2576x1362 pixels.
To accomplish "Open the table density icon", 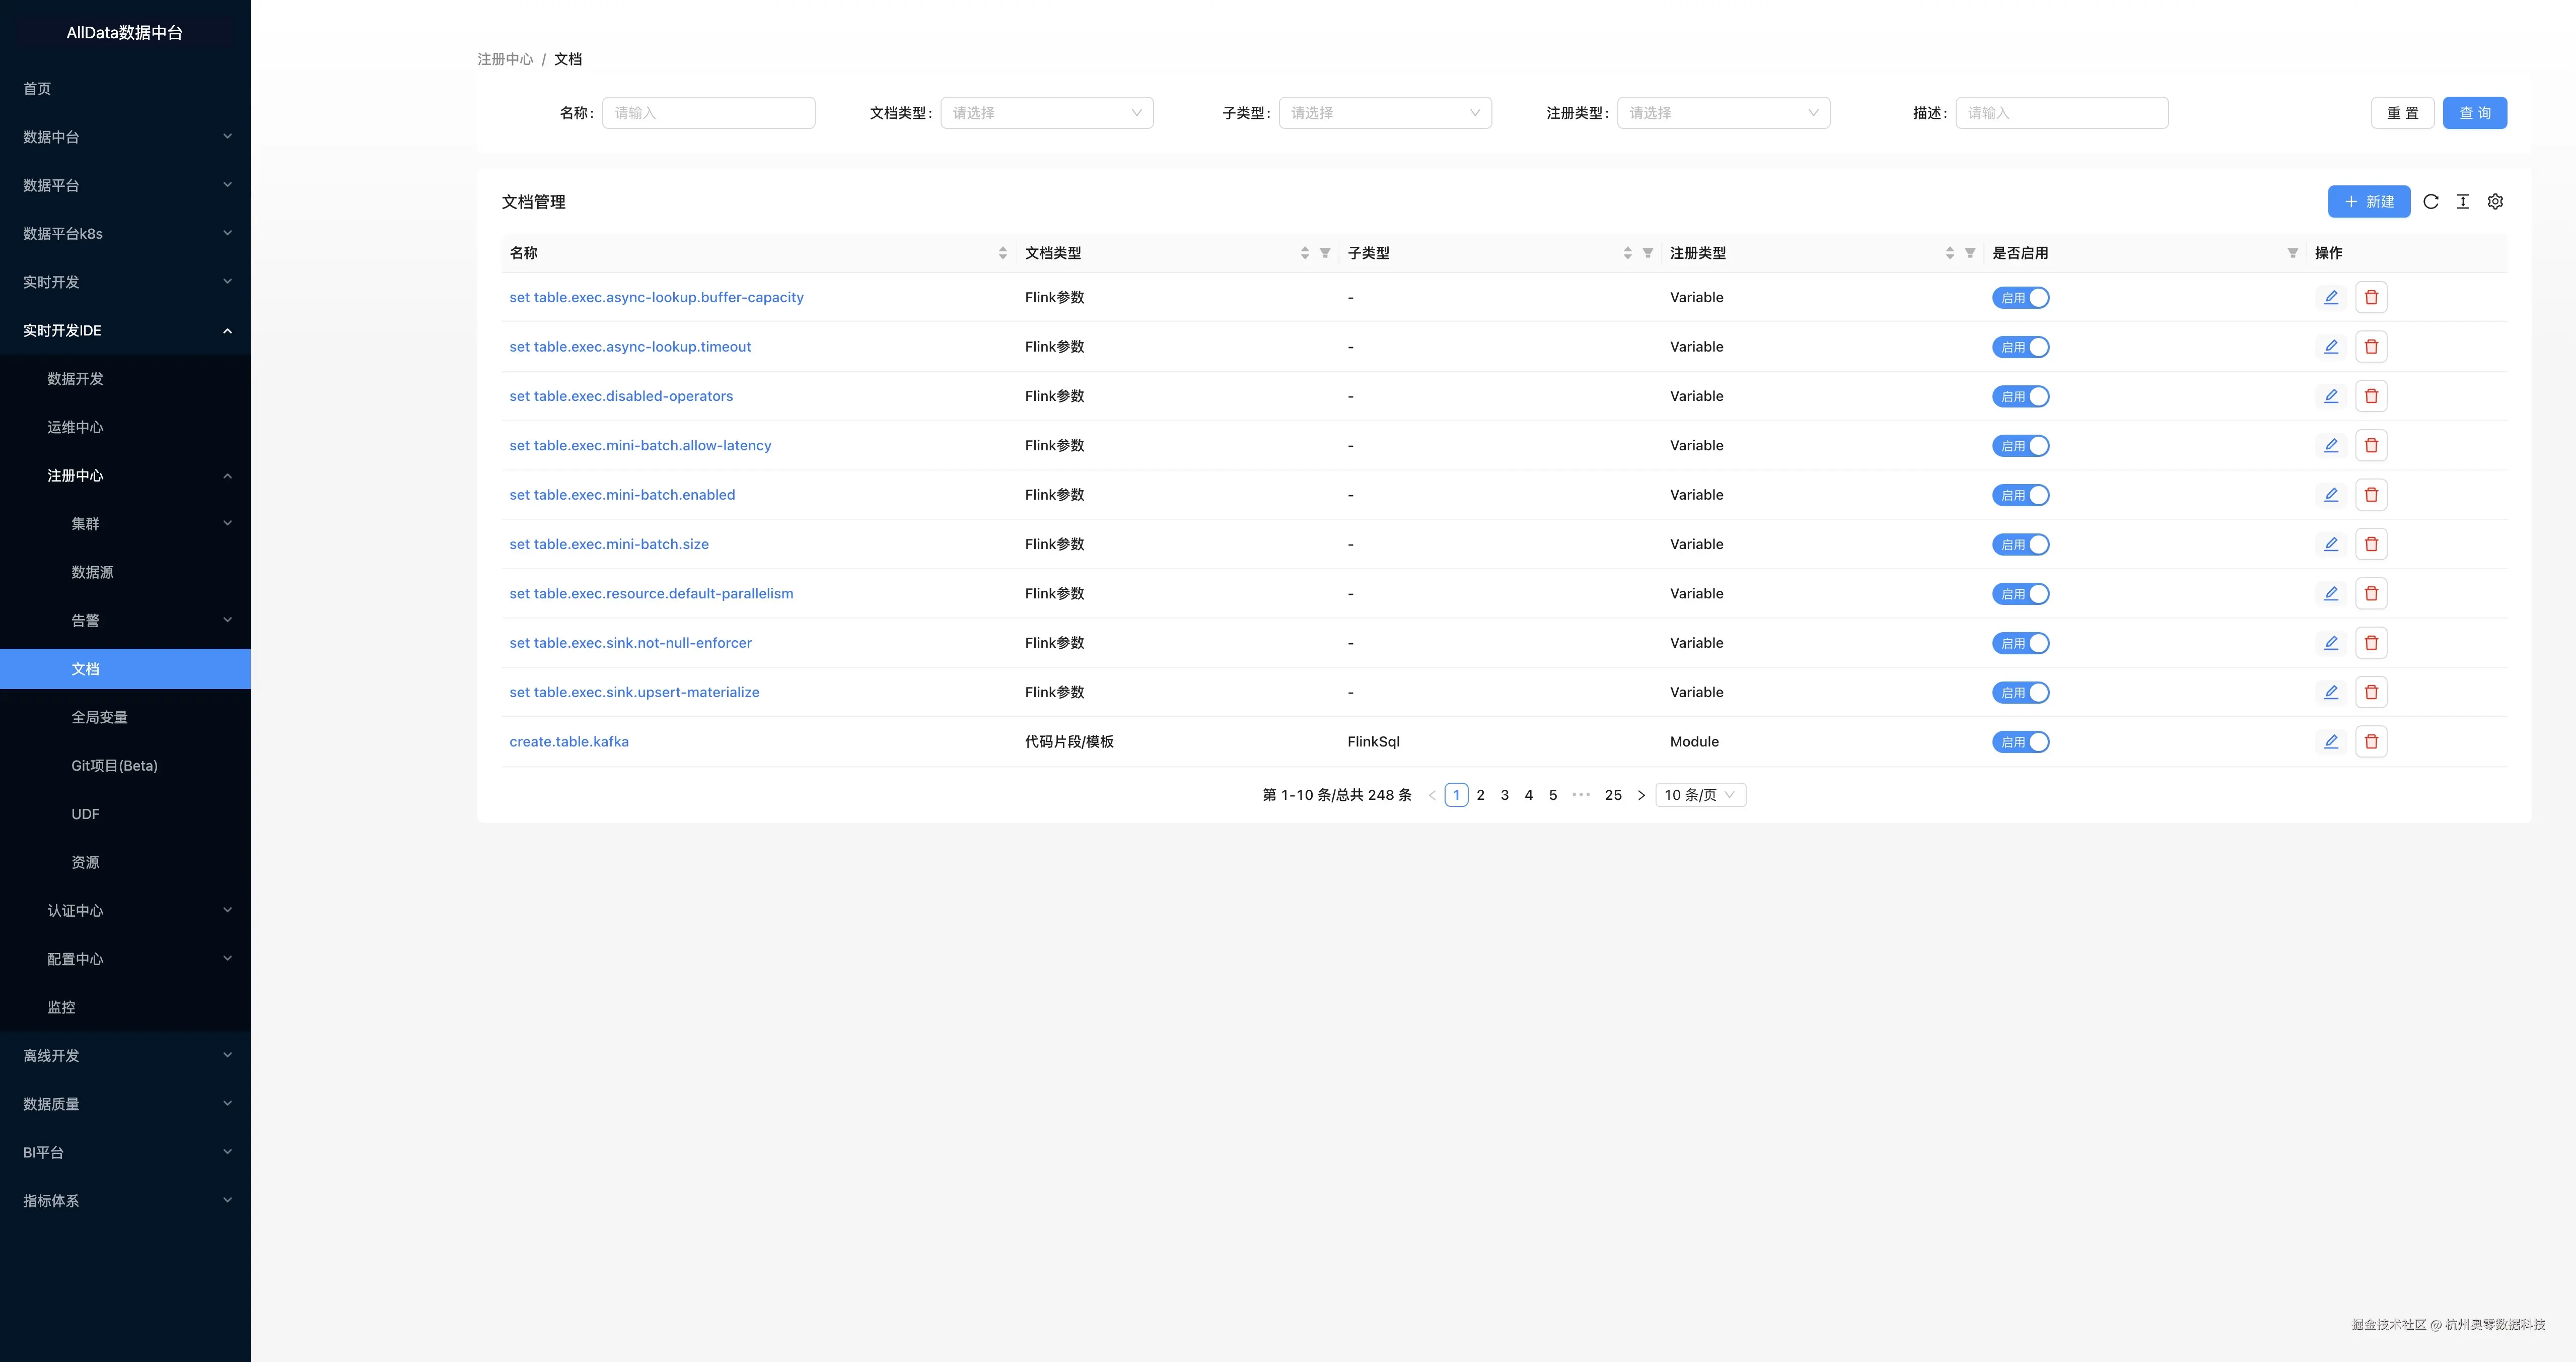I will coord(2463,202).
